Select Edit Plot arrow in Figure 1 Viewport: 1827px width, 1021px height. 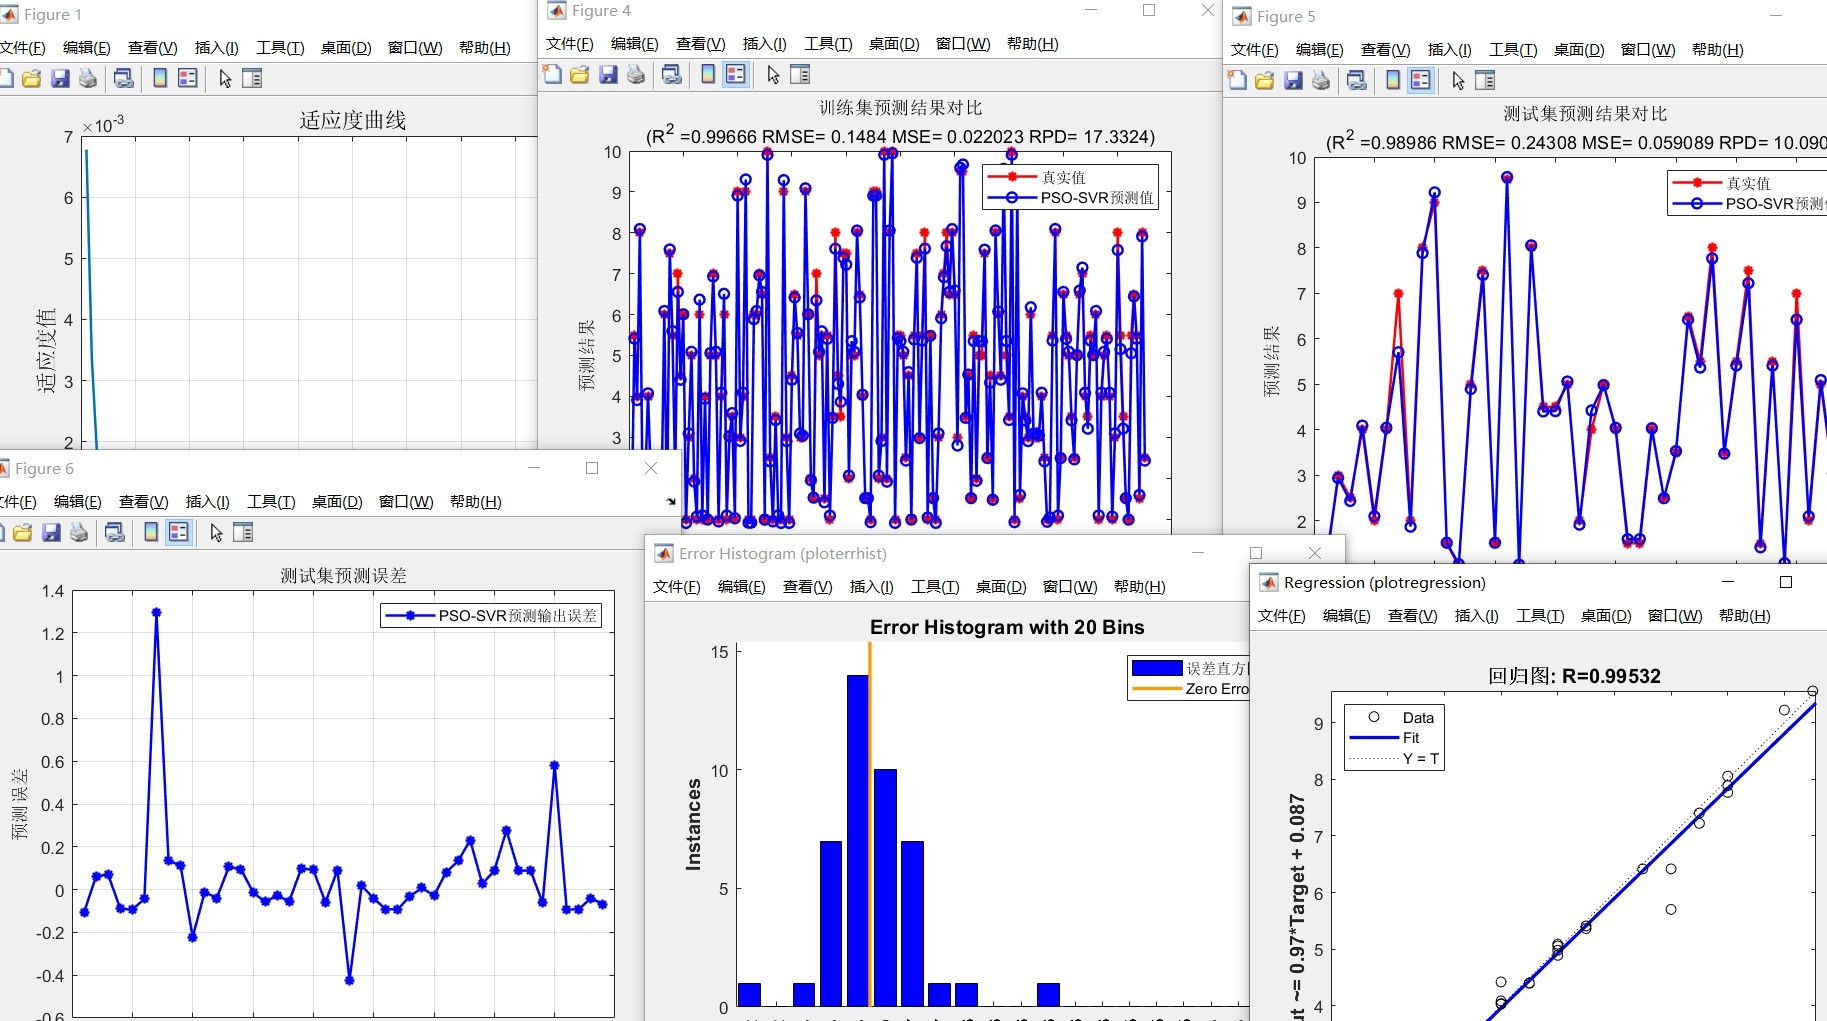click(x=225, y=78)
